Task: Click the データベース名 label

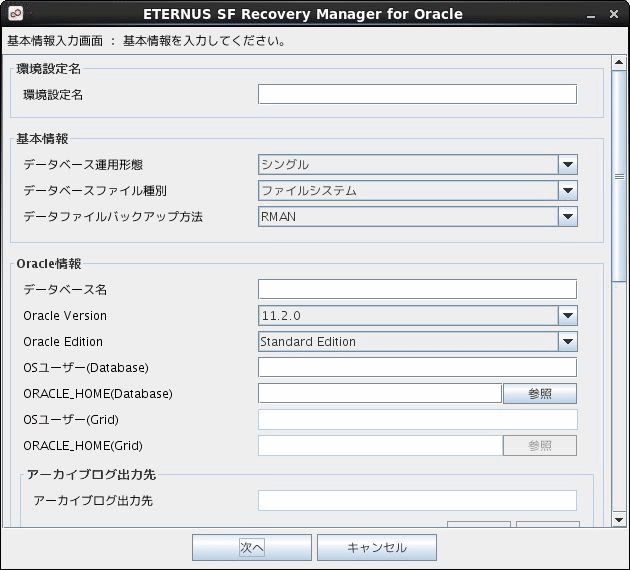Action: (x=65, y=290)
